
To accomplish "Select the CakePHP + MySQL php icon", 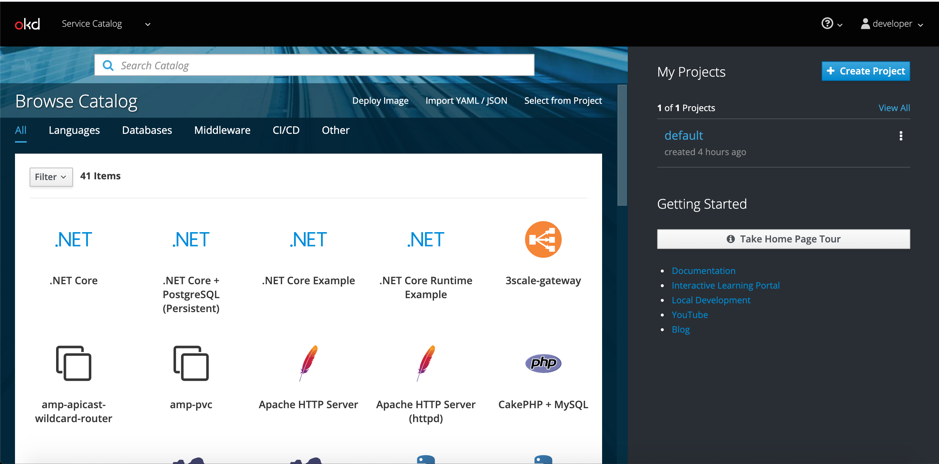I will point(543,363).
